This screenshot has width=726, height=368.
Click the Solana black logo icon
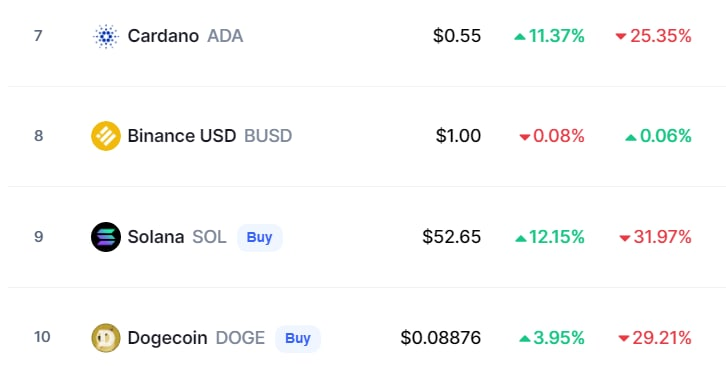coord(106,237)
